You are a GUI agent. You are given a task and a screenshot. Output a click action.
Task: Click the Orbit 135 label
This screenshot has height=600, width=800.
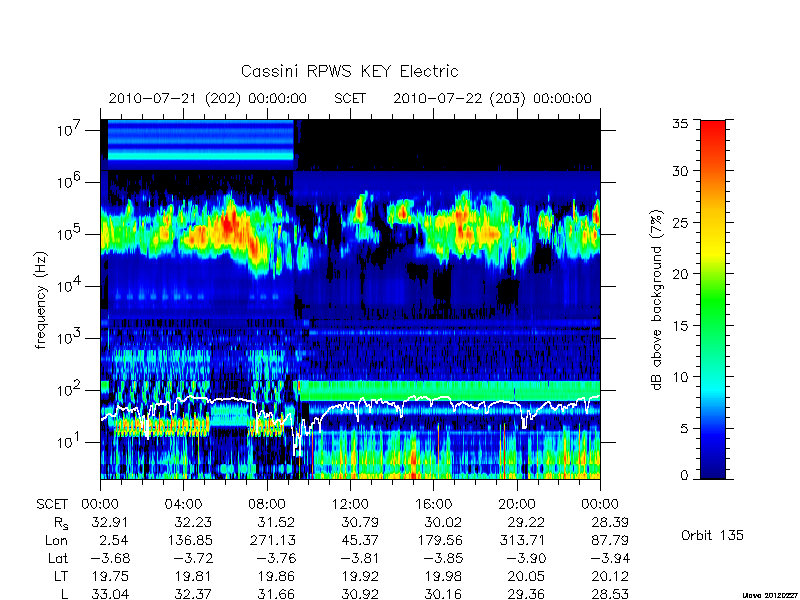coord(712,536)
